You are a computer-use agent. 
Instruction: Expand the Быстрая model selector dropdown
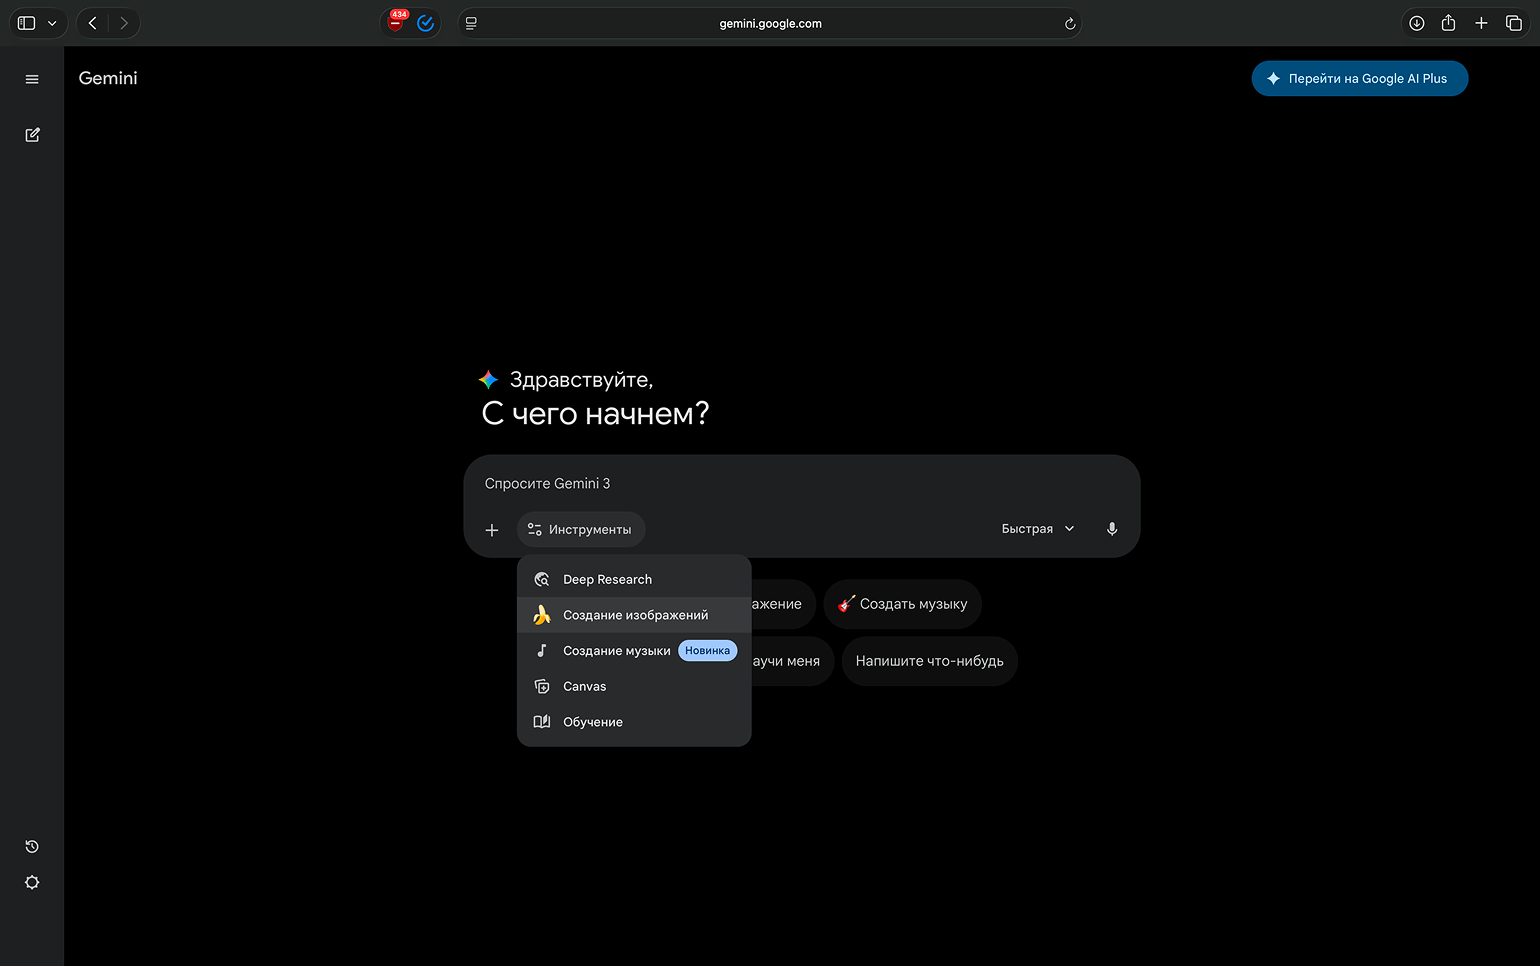tap(1038, 529)
